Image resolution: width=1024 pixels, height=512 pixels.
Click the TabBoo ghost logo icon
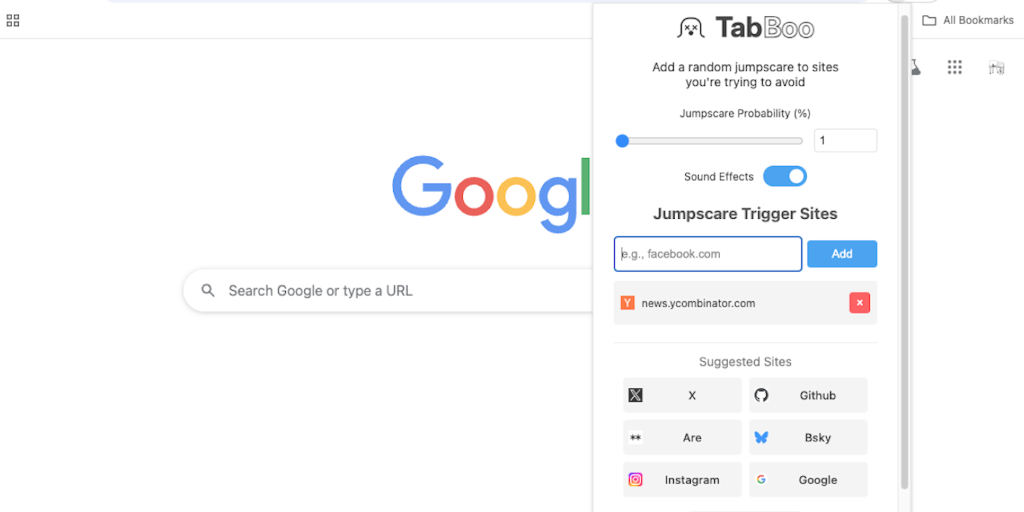click(691, 28)
